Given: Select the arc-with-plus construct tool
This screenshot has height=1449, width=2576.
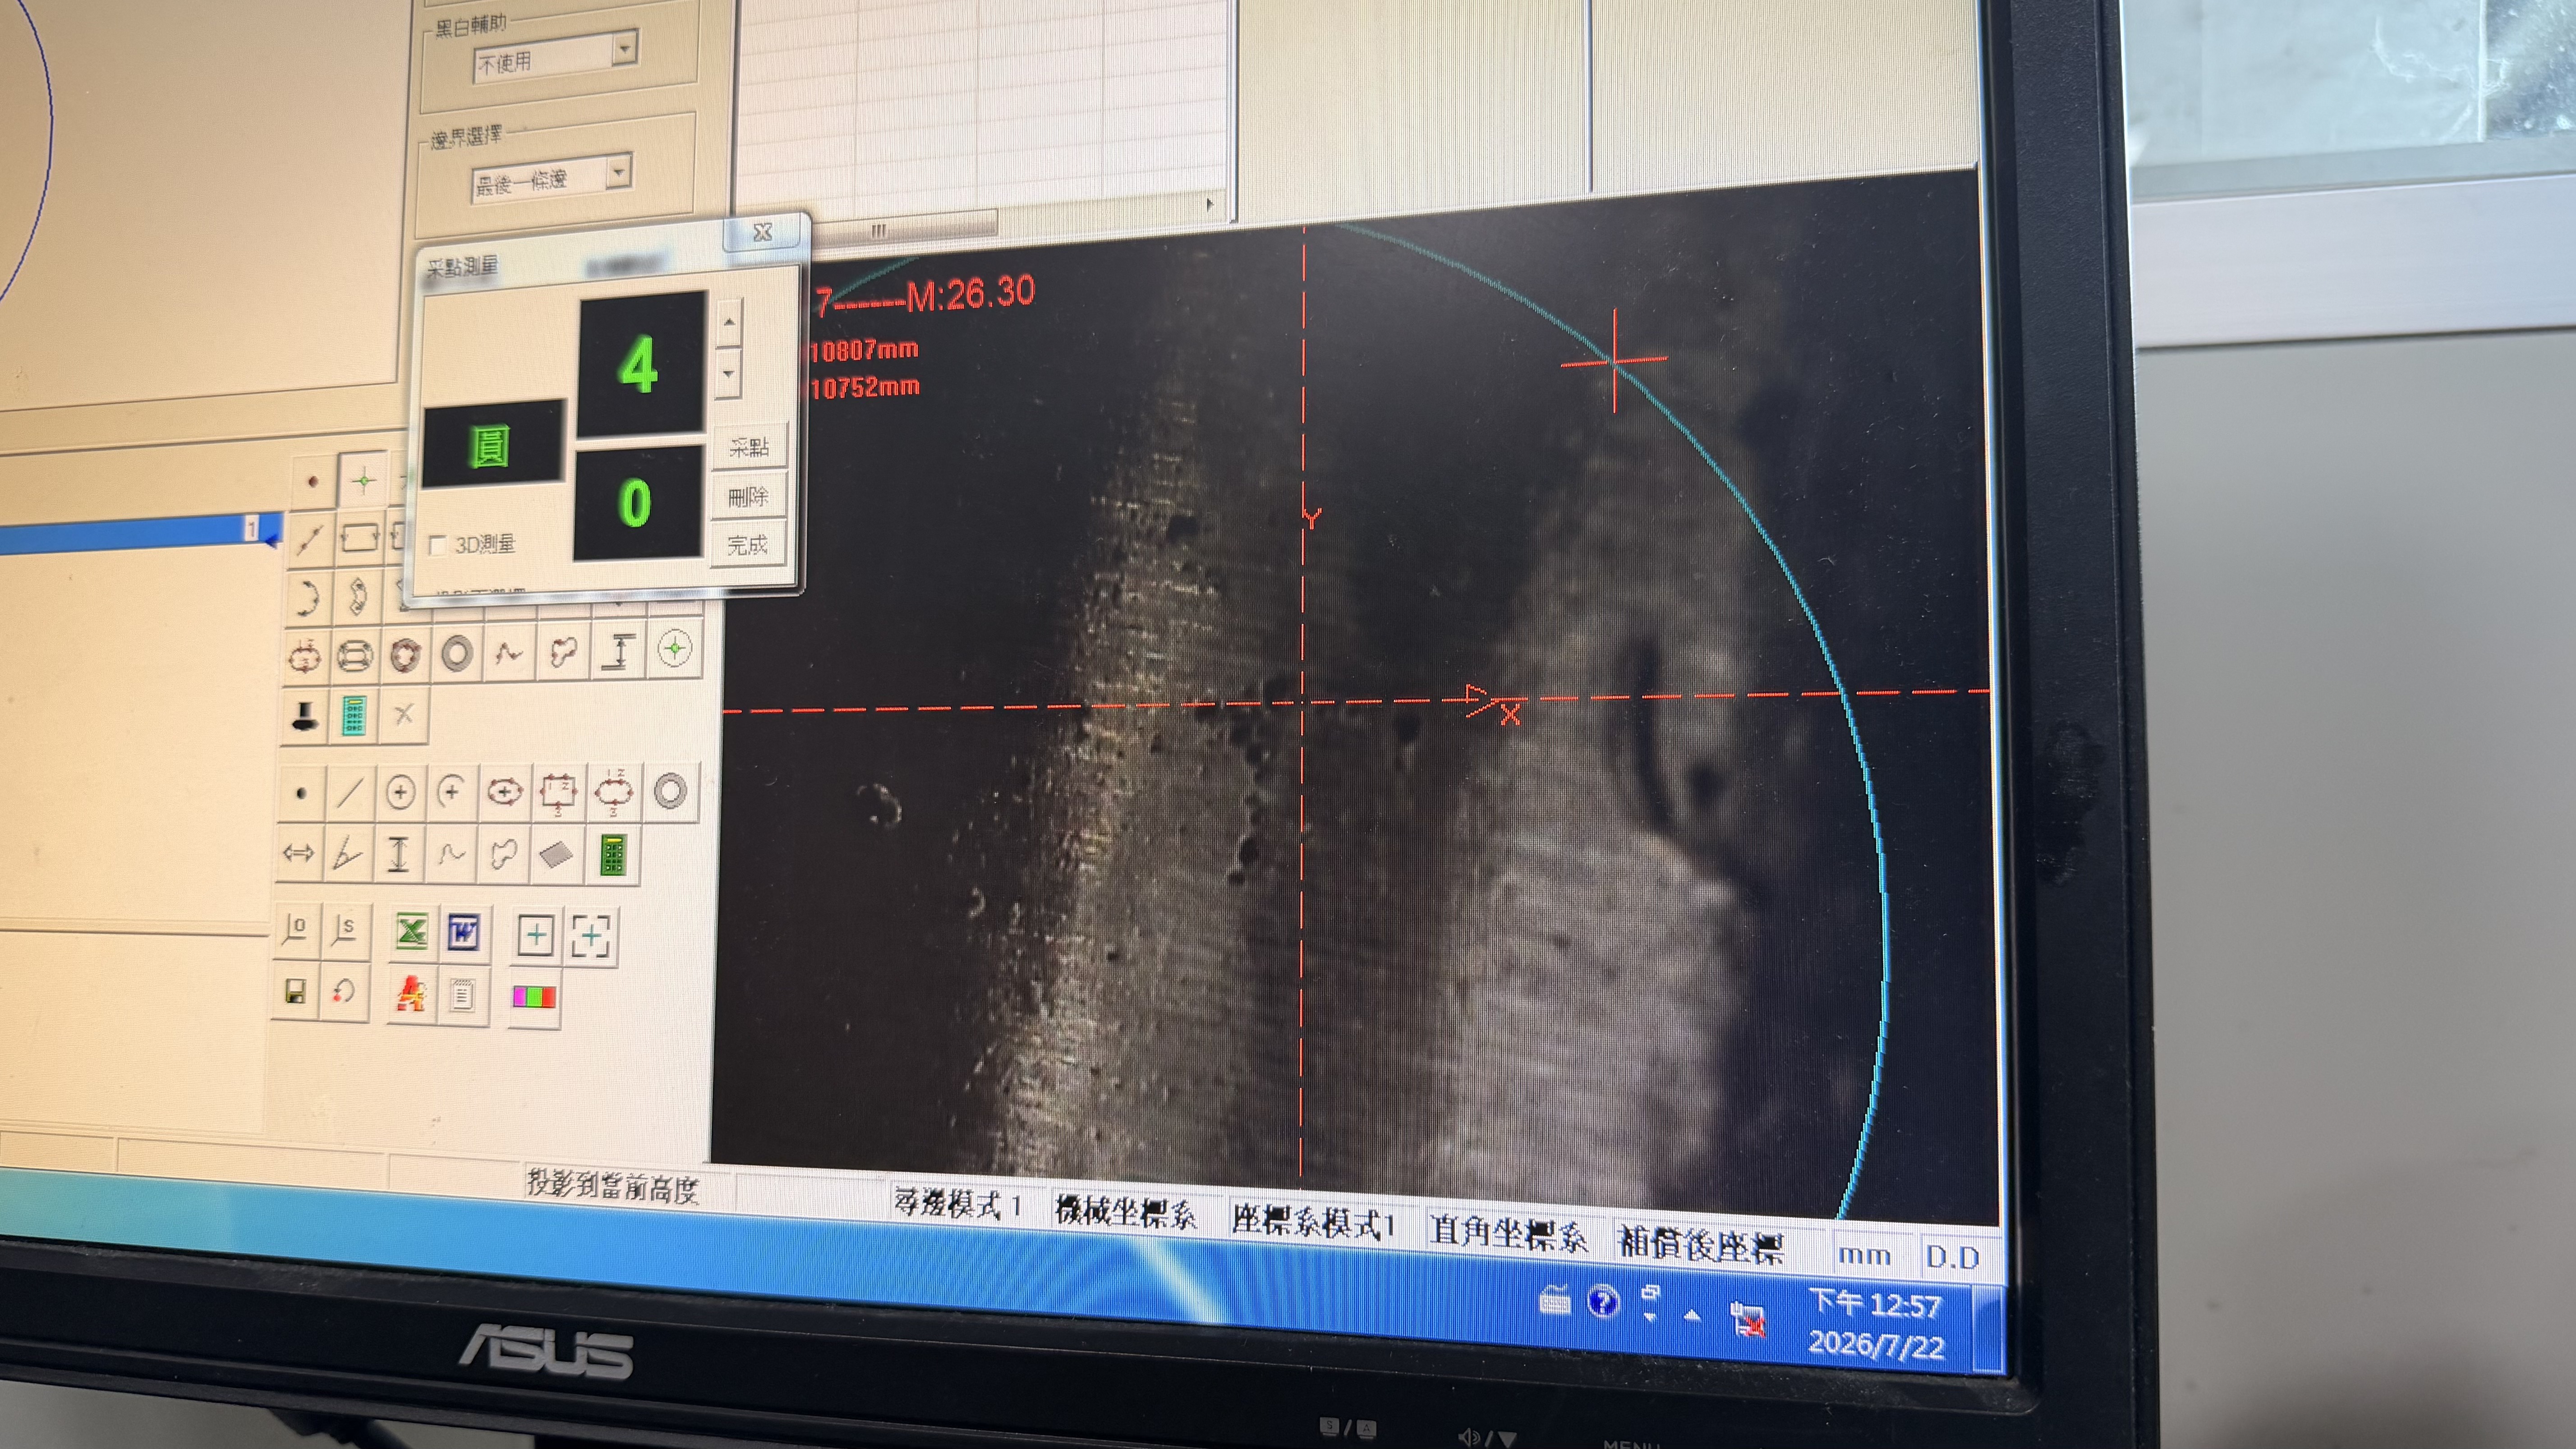Looking at the screenshot, I should (x=451, y=793).
